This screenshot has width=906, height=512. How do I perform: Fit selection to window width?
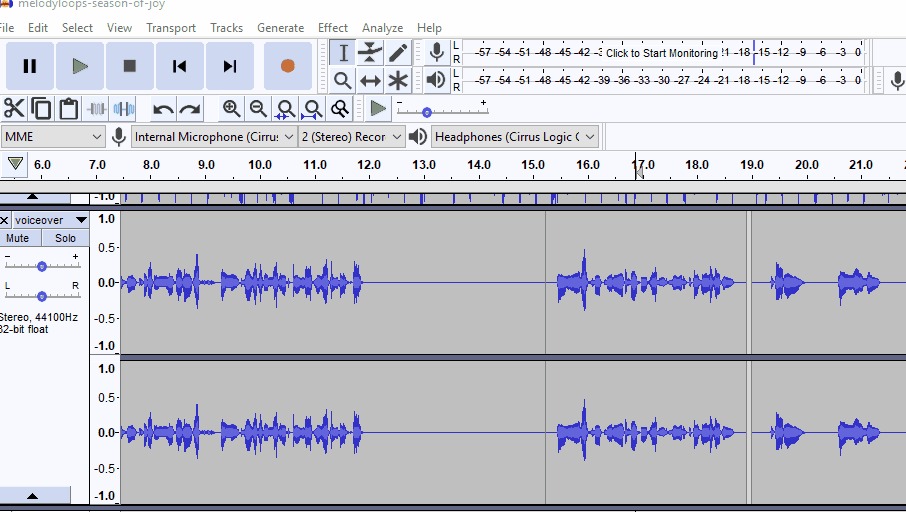point(285,109)
